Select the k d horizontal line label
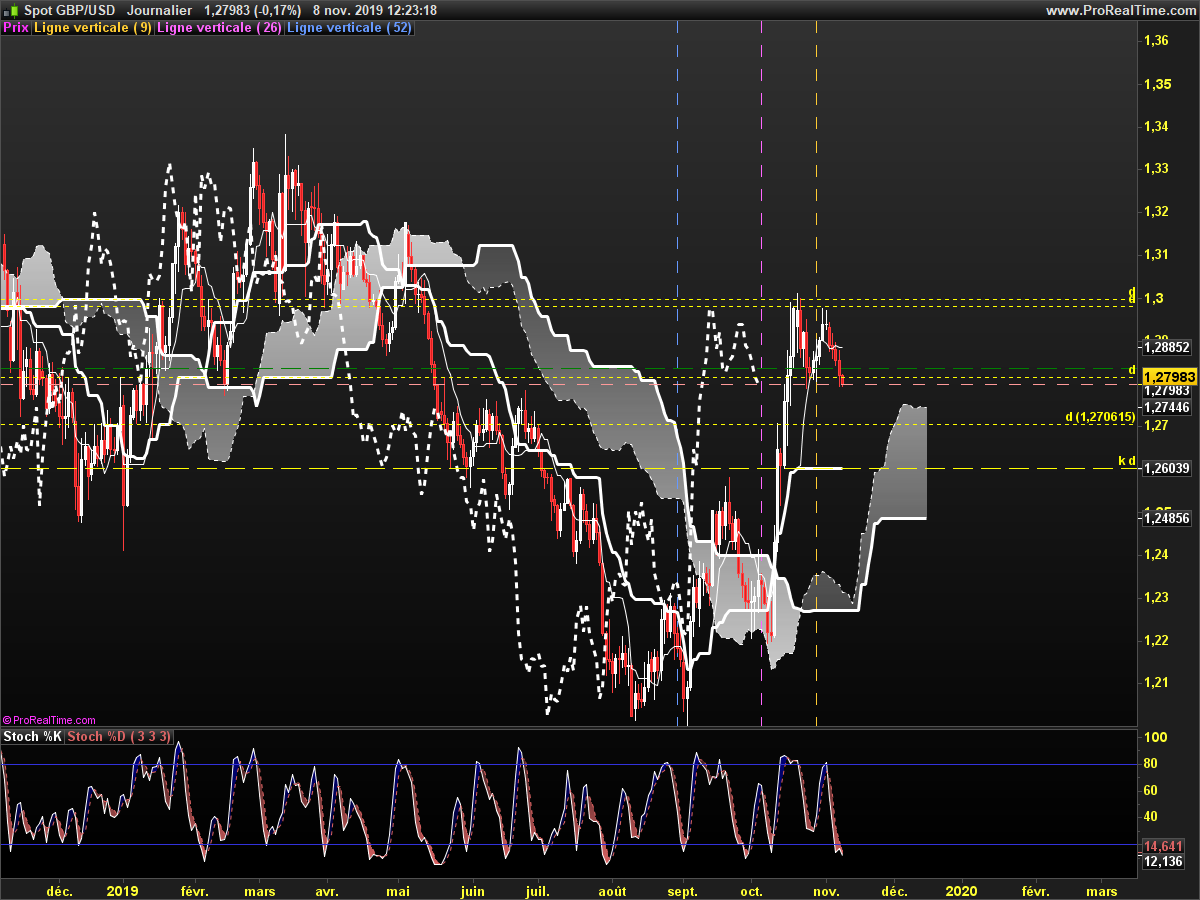The width and height of the screenshot is (1200, 900). click(x=1126, y=461)
